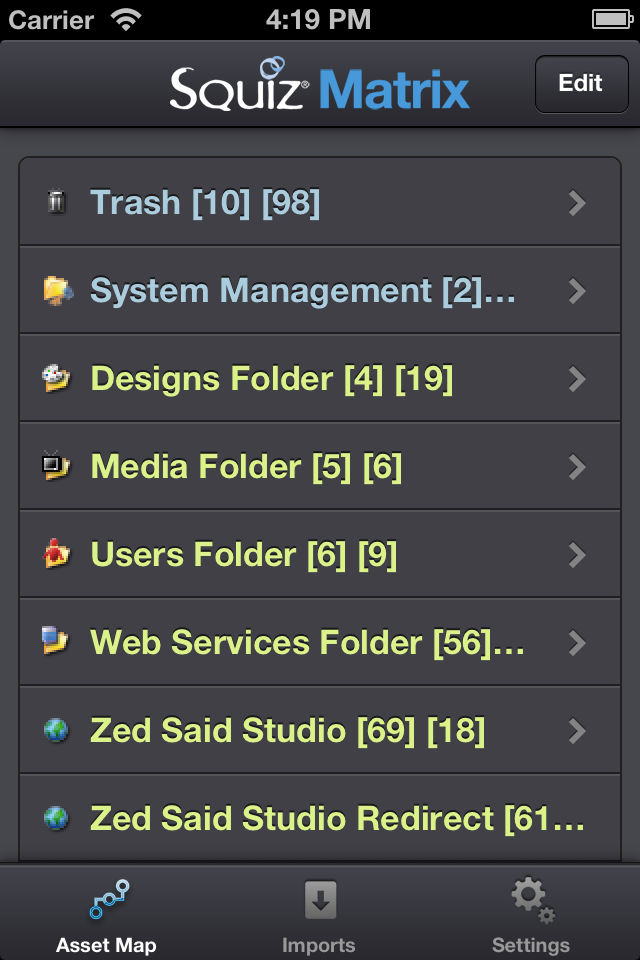This screenshot has width=640, height=960.
Task: Tap the Squiz Matrix logo
Action: click(x=319, y=86)
